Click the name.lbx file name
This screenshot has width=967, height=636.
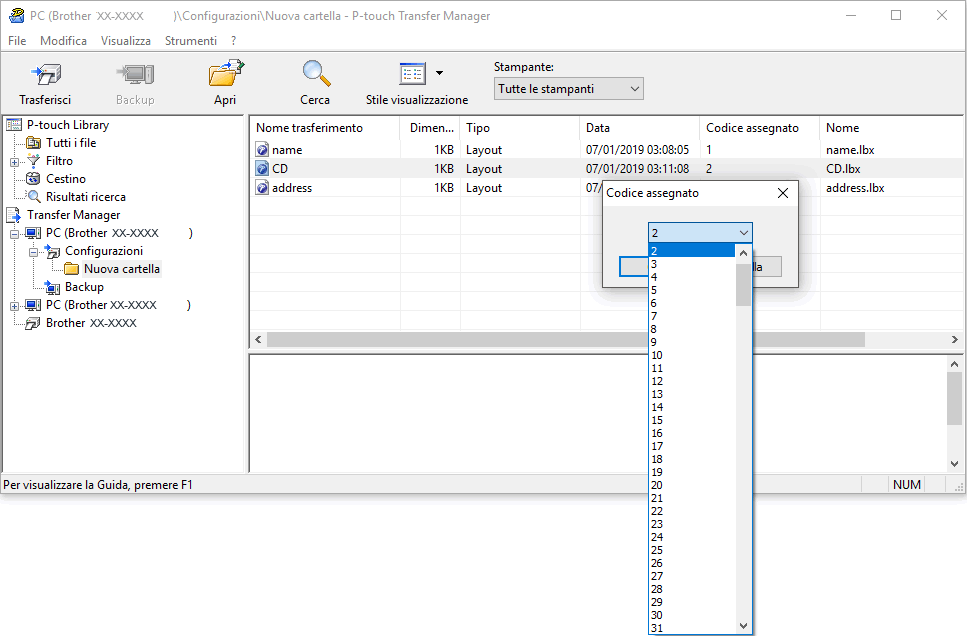(850, 150)
